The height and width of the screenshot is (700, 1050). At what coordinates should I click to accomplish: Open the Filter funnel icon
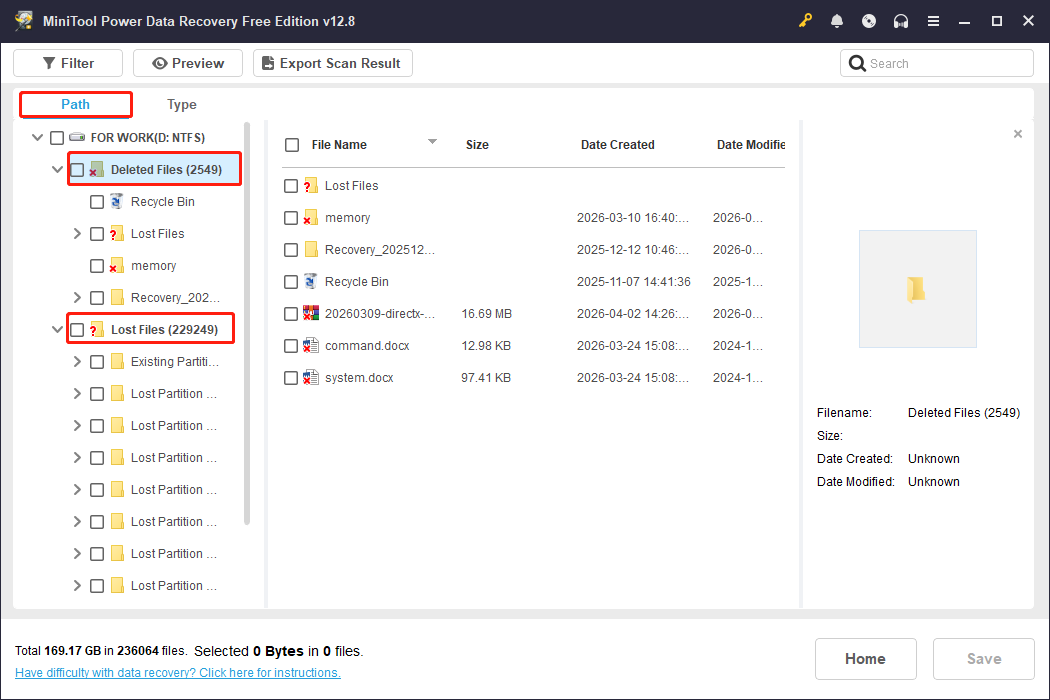(x=51, y=62)
